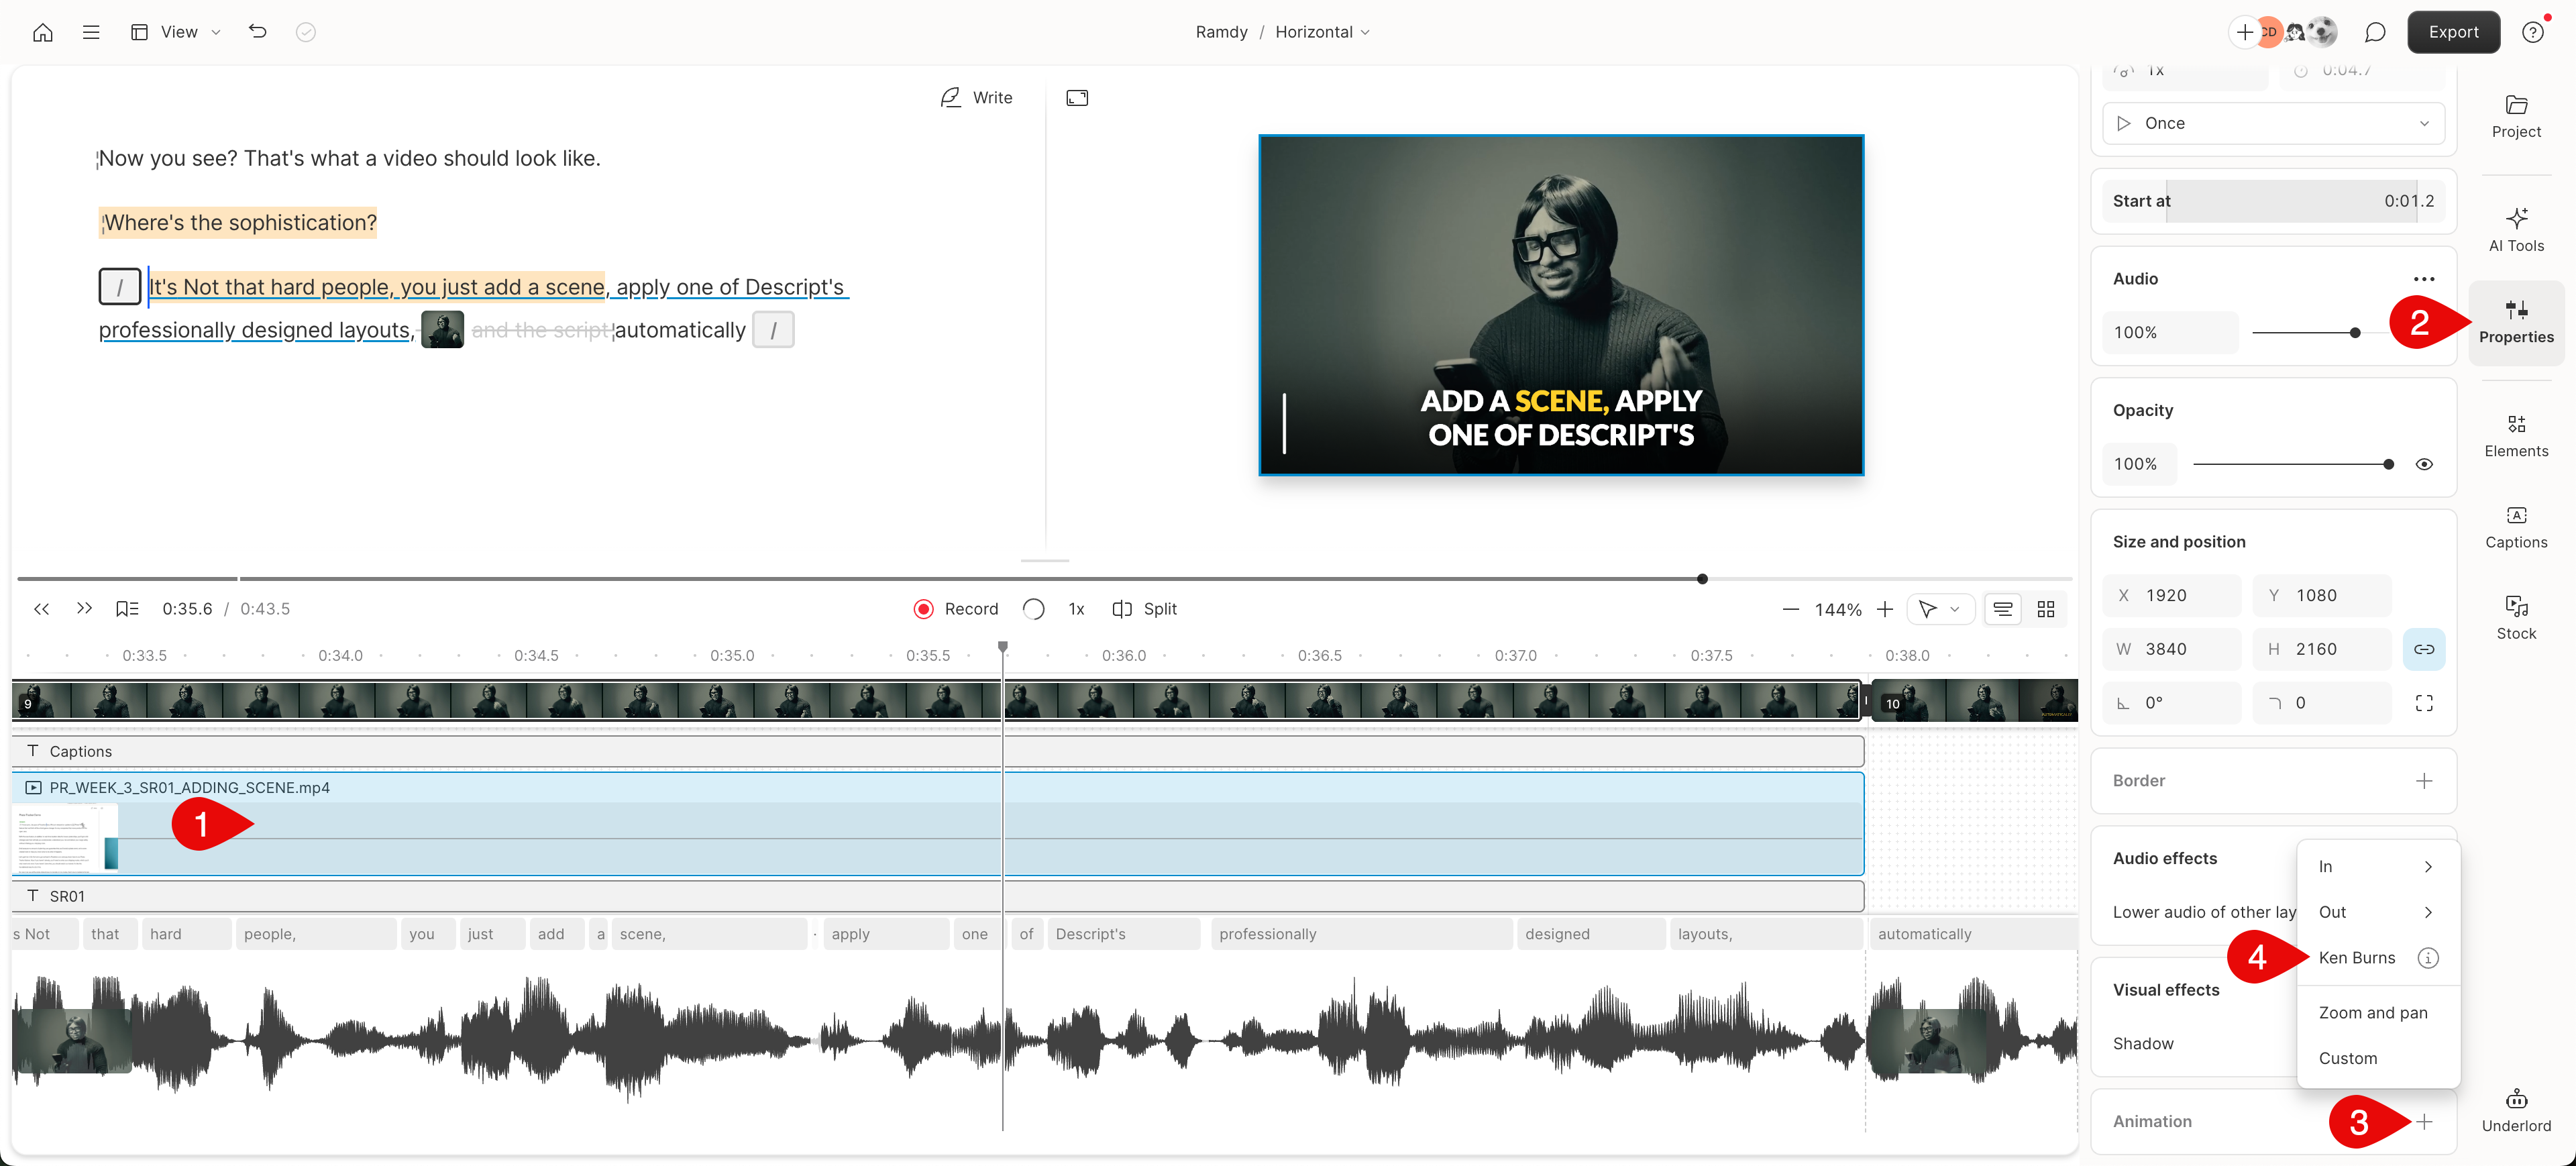Click the Split clip icon
Viewport: 2576px width, 1166px height.
1122,608
